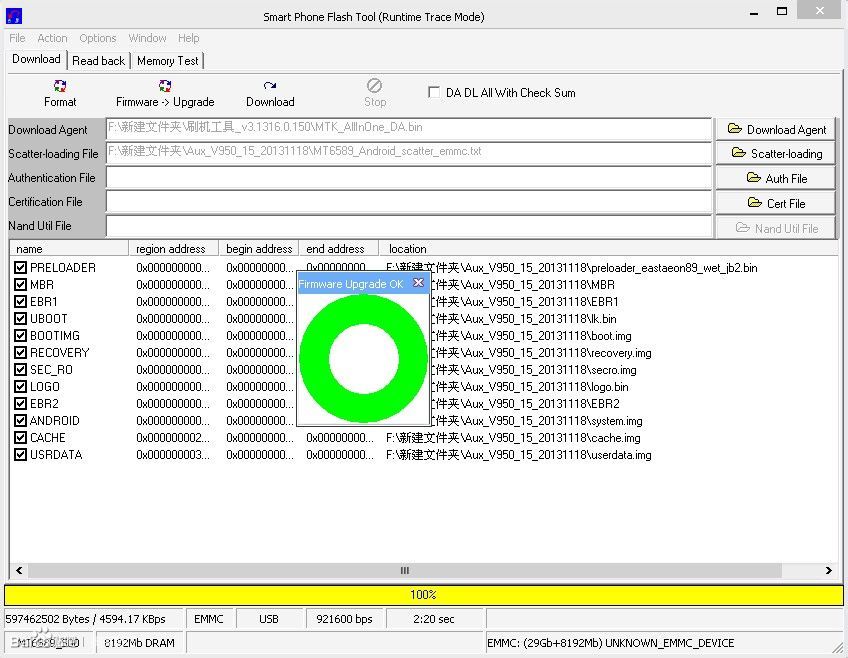This screenshot has height=658, width=848.
Task: Browse for a Cert File
Action: tap(777, 203)
